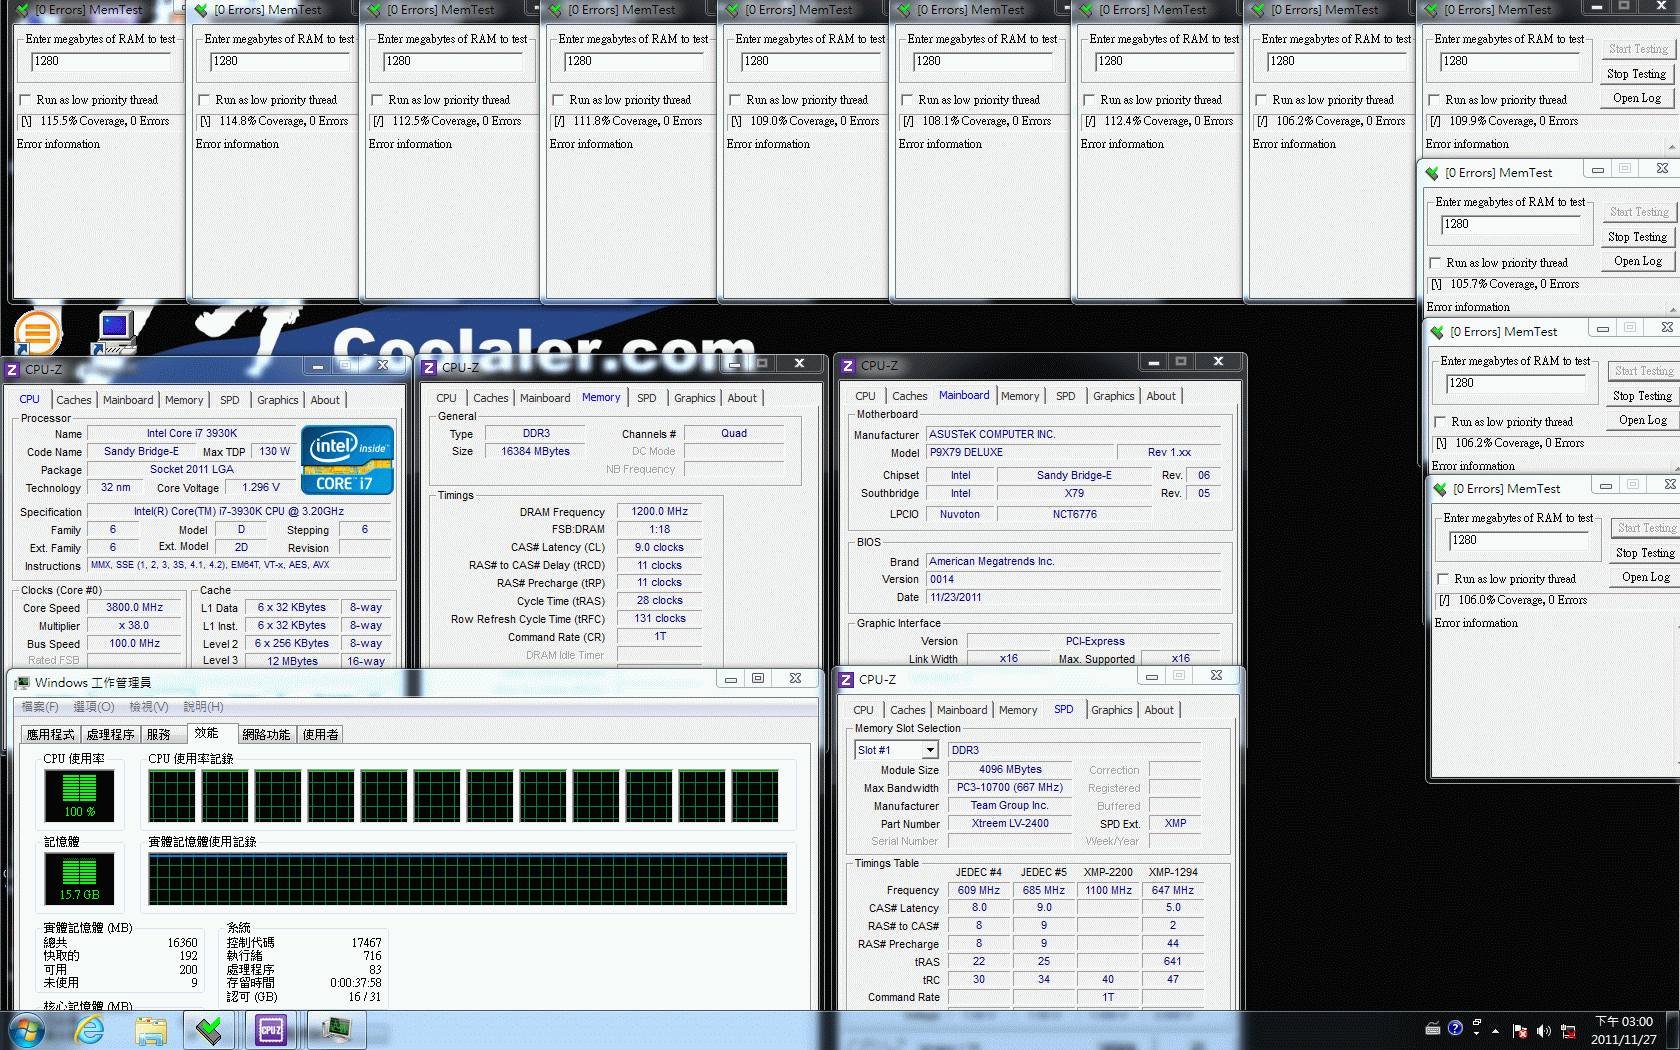Enable low priority thread in 114.8% coverage MemTest

(205, 100)
